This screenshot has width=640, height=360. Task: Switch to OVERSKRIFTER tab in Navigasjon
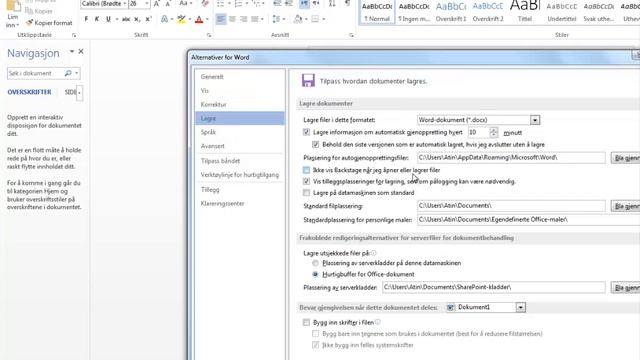(29, 92)
